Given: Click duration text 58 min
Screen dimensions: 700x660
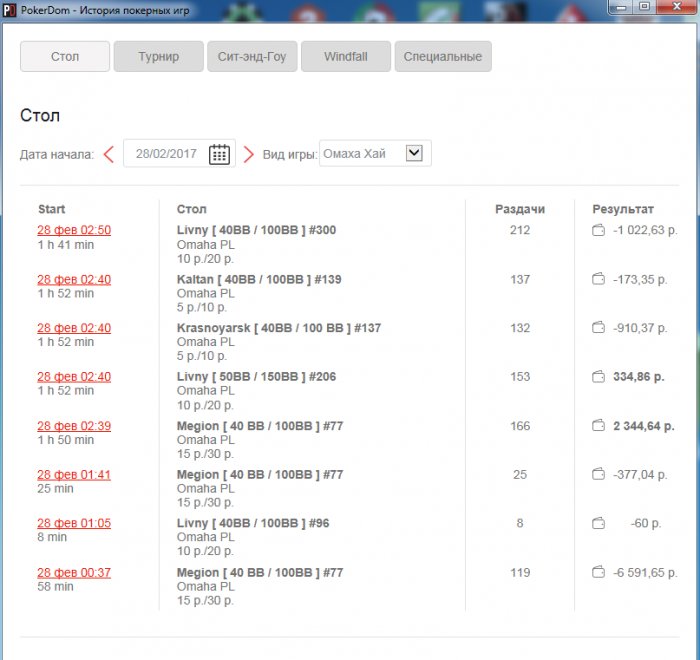Looking at the screenshot, I should click(55, 586).
